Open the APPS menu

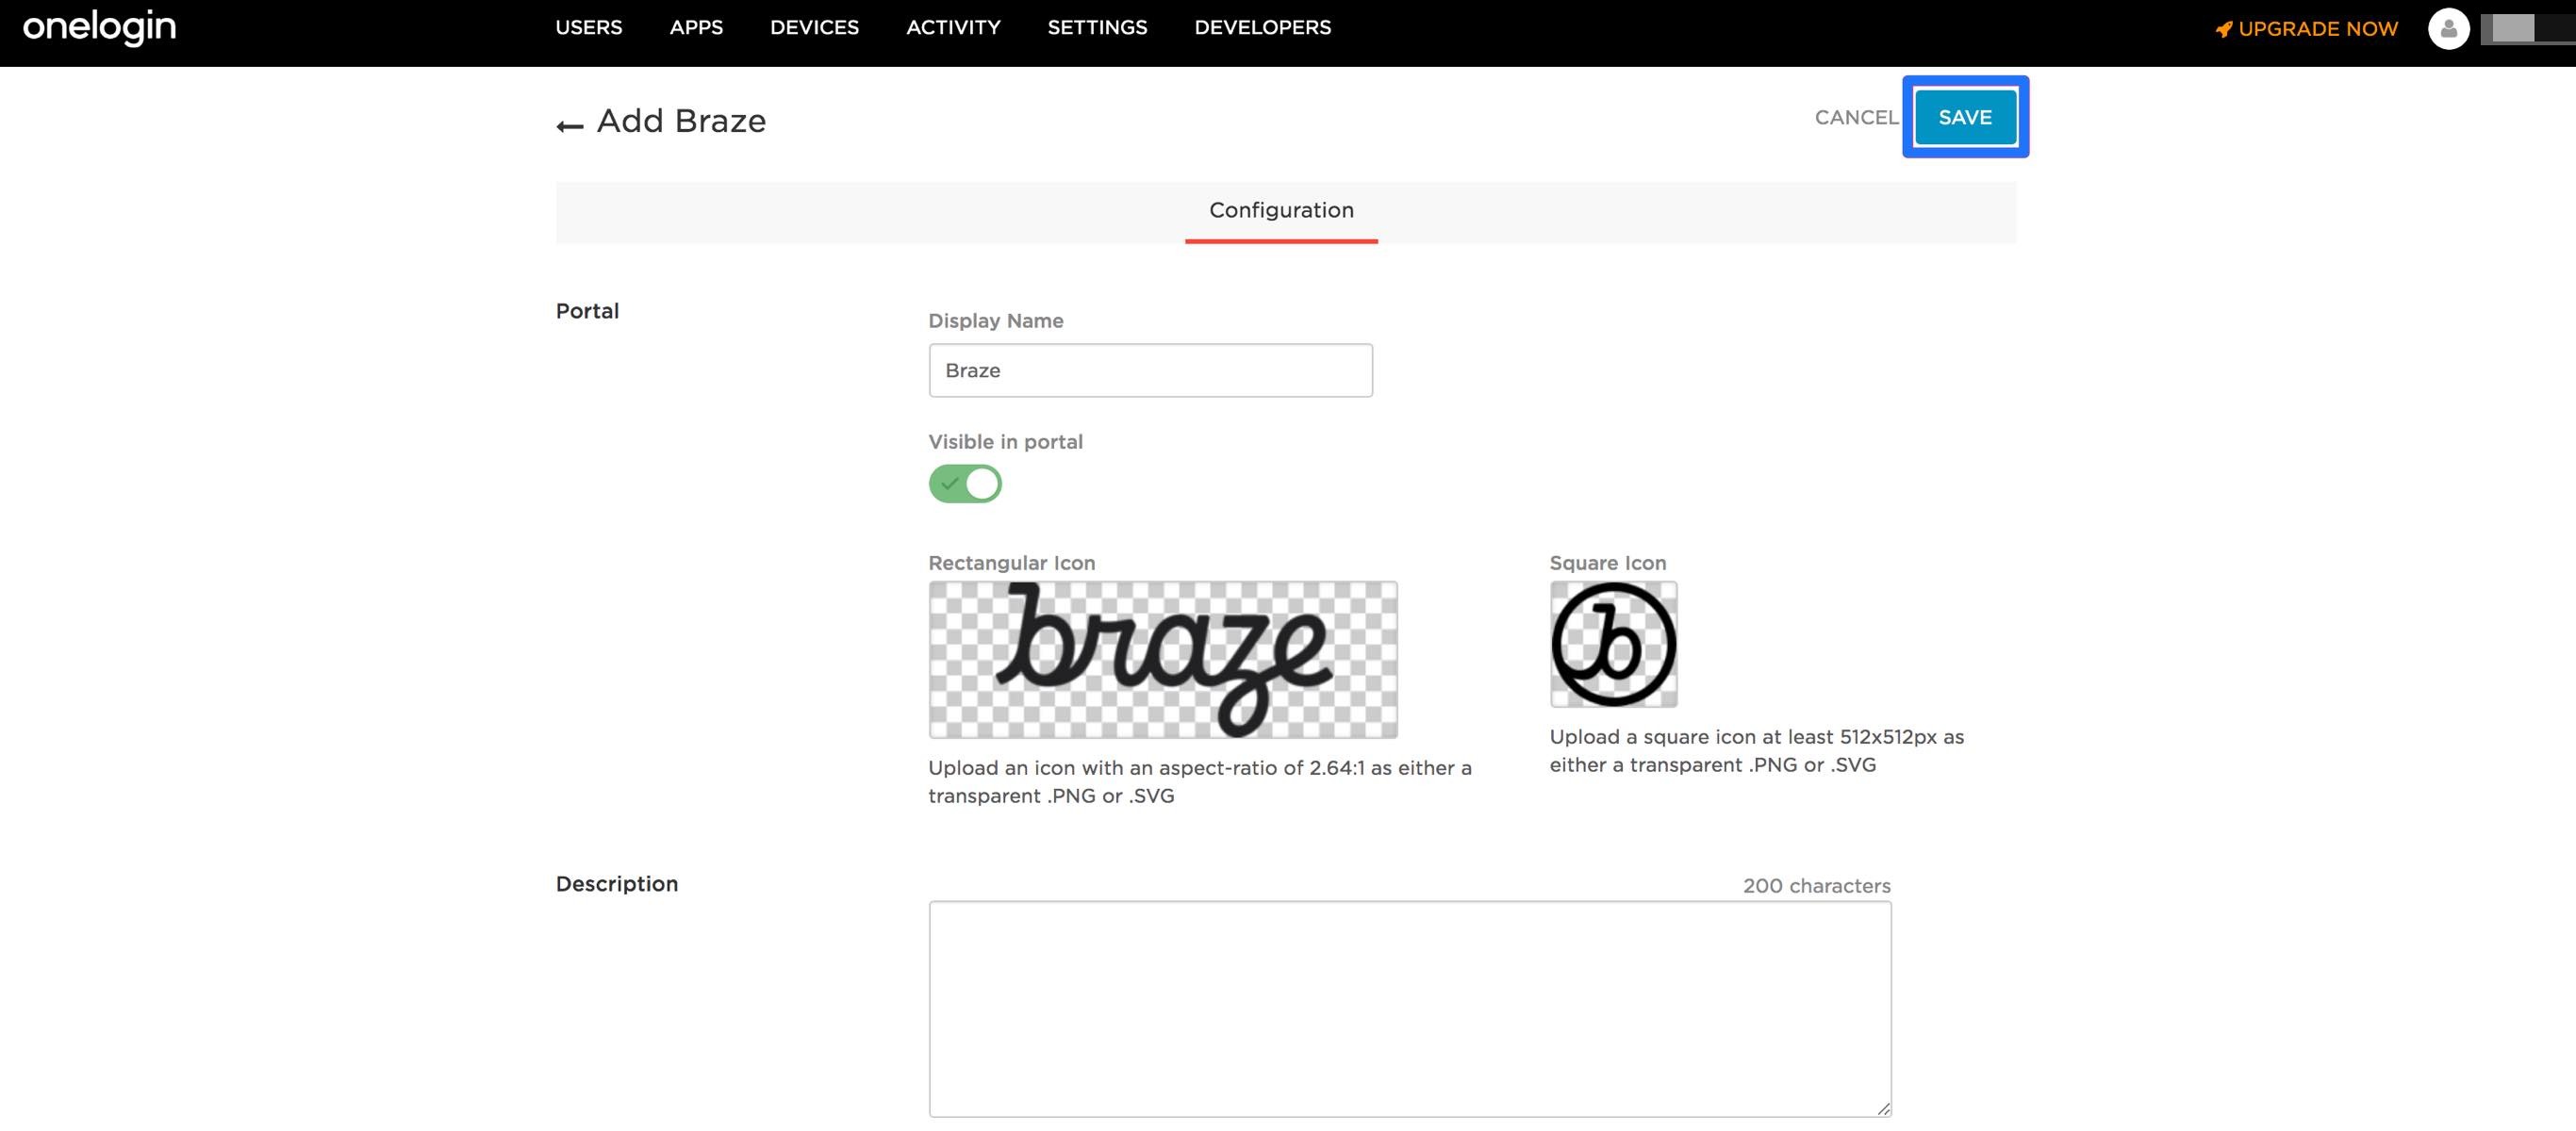(696, 28)
